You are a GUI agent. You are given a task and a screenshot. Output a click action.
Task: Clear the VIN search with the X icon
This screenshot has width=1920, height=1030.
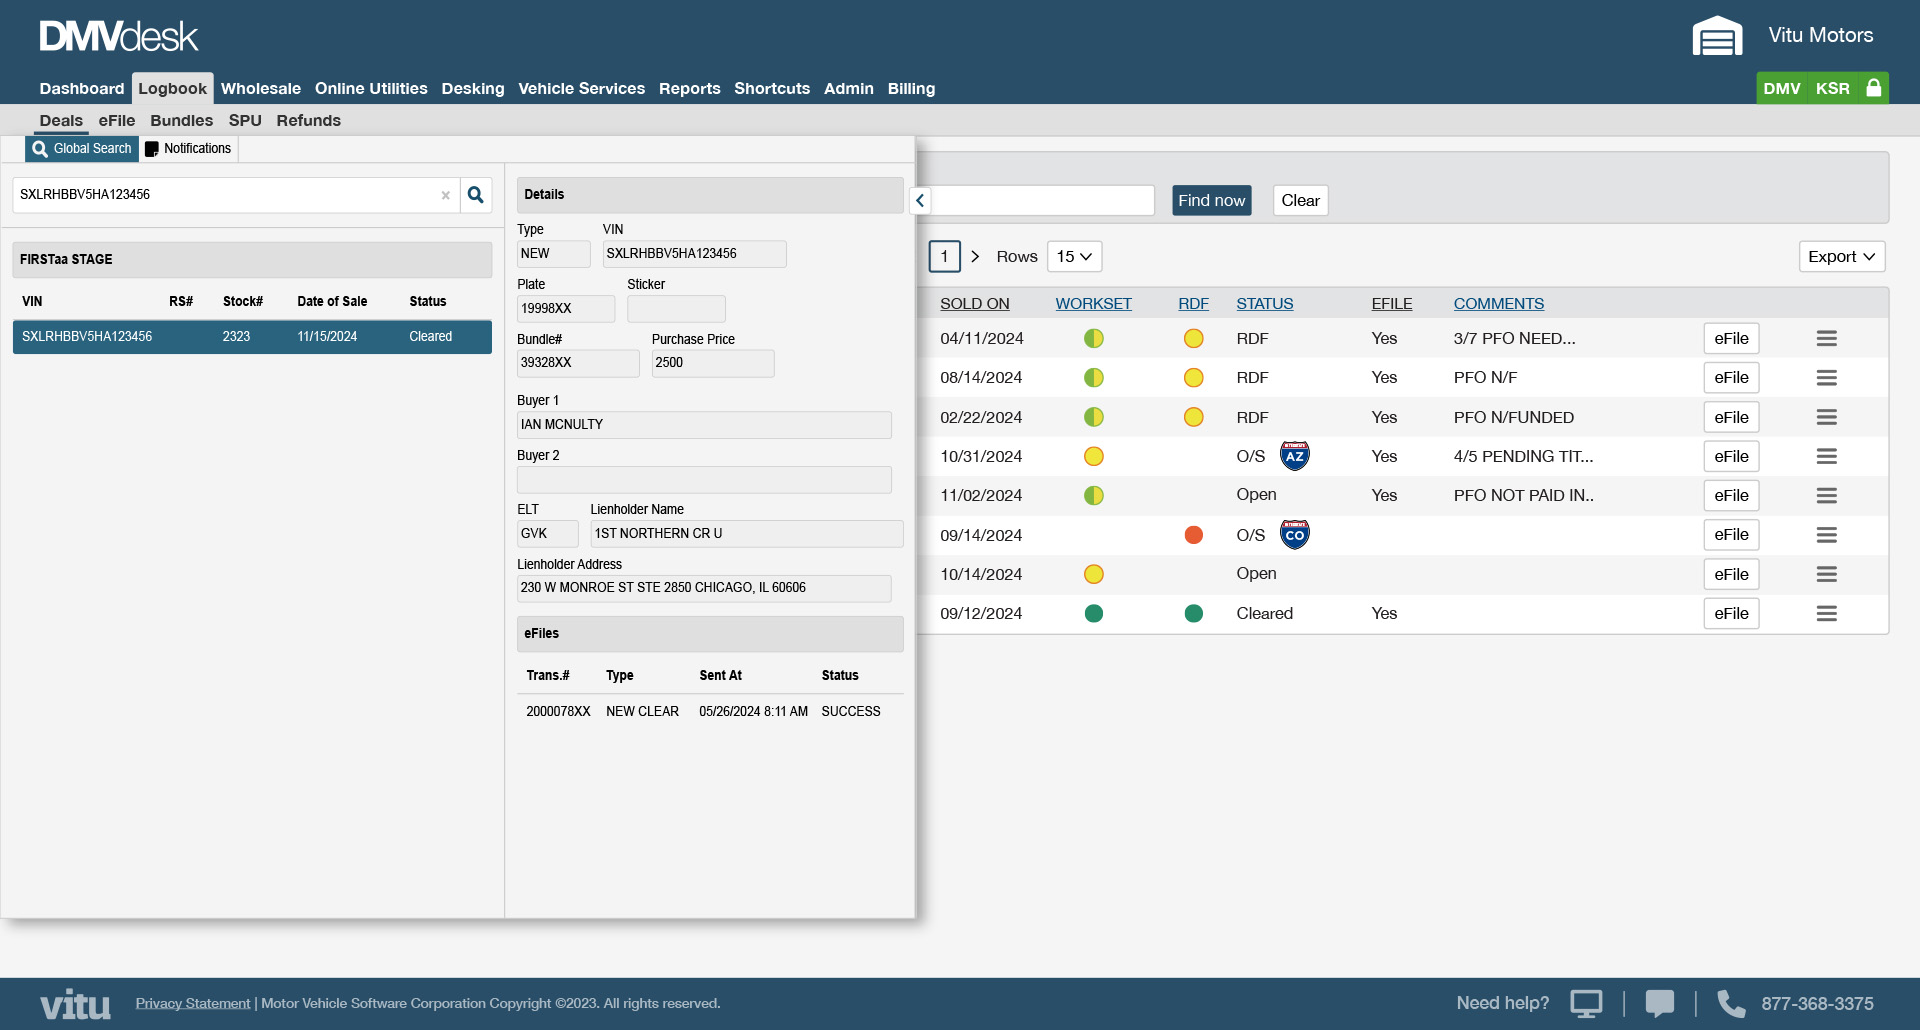tap(446, 195)
